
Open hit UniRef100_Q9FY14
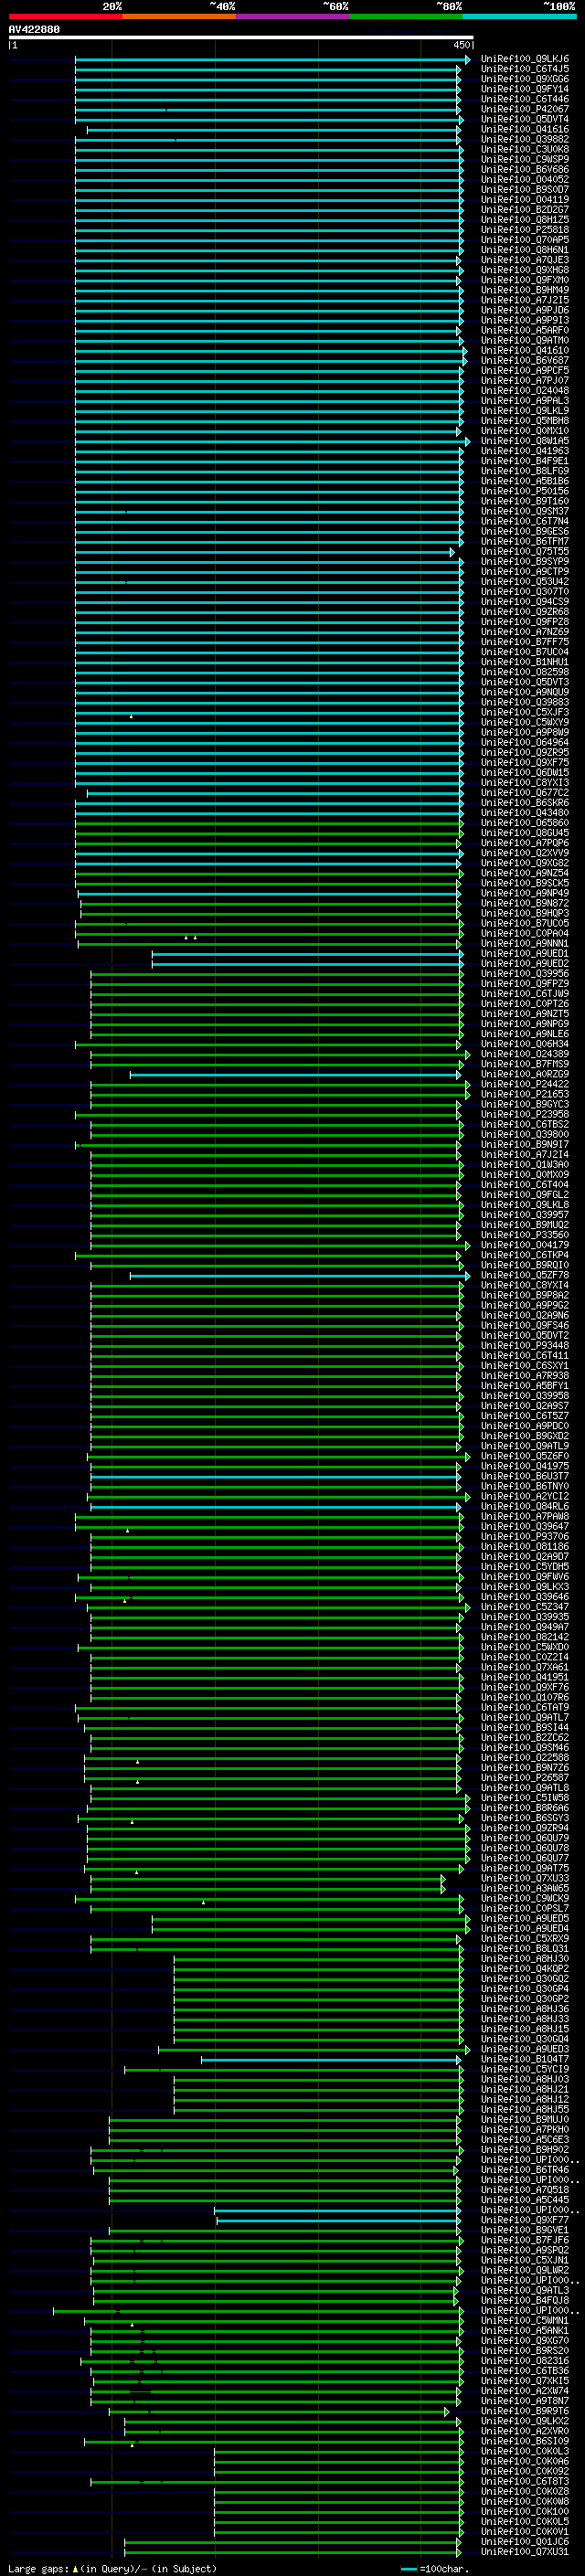coord(525,89)
